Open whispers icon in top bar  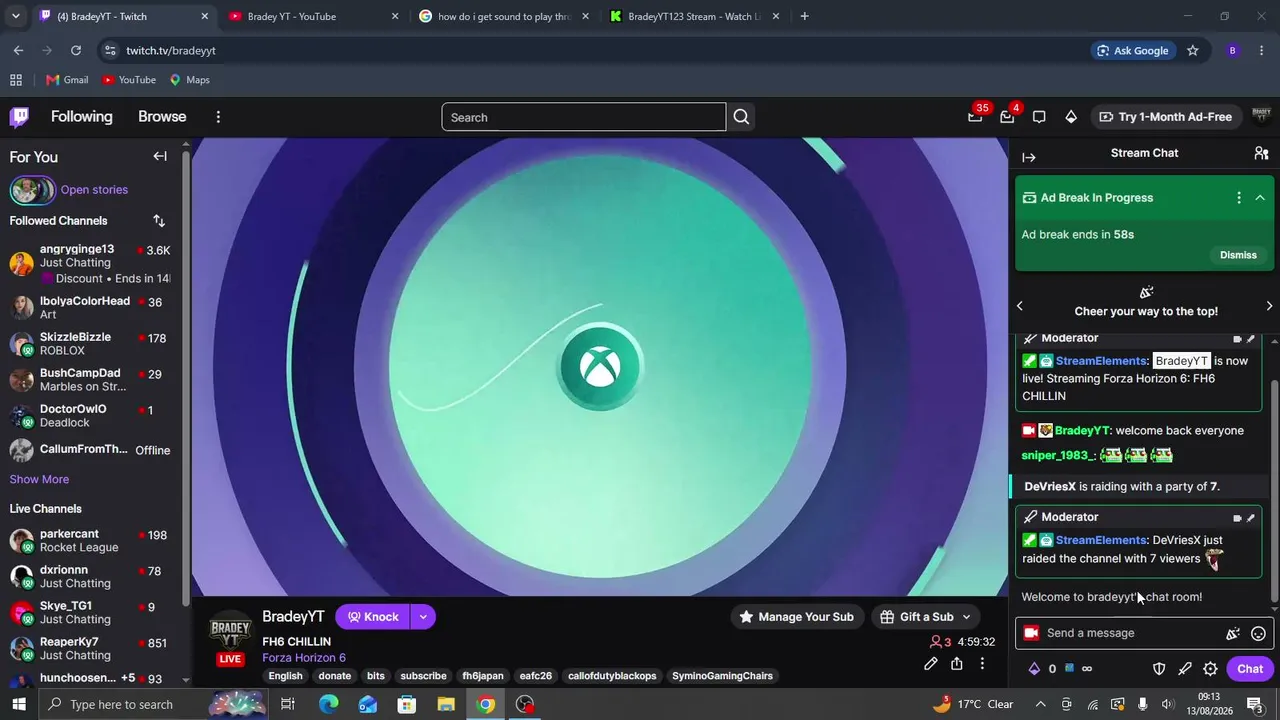pos(1039,117)
